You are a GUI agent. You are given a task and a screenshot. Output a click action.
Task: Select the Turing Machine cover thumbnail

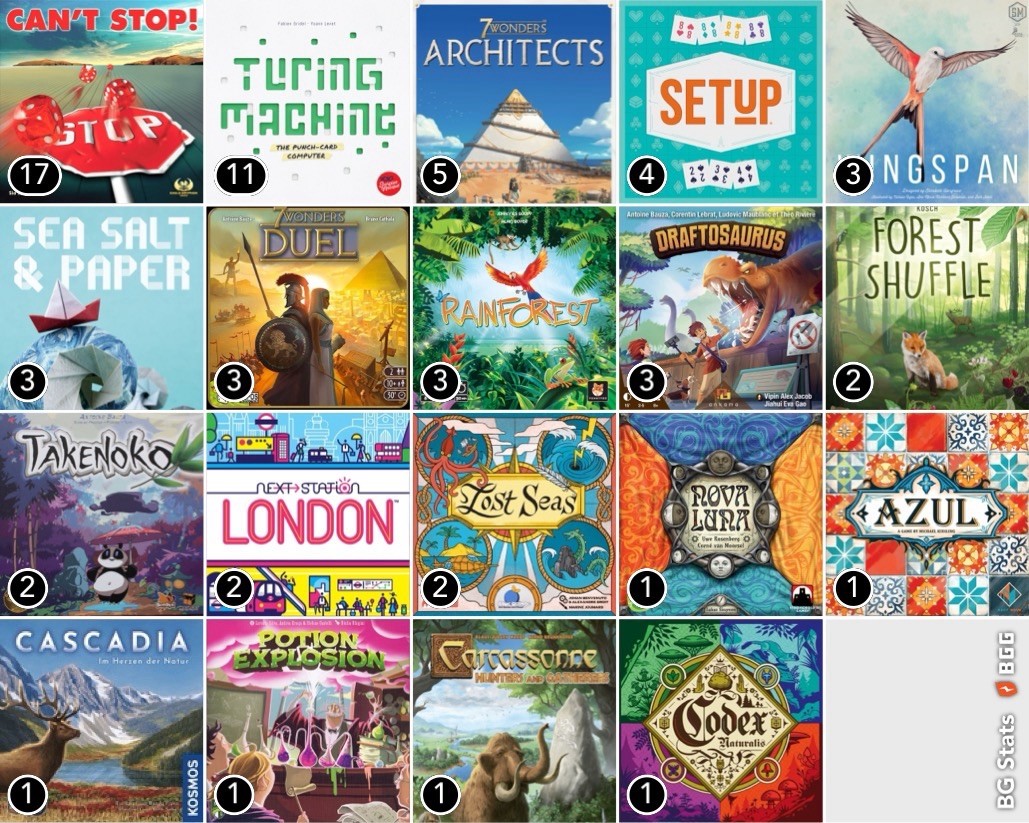pyautogui.click(x=308, y=101)
